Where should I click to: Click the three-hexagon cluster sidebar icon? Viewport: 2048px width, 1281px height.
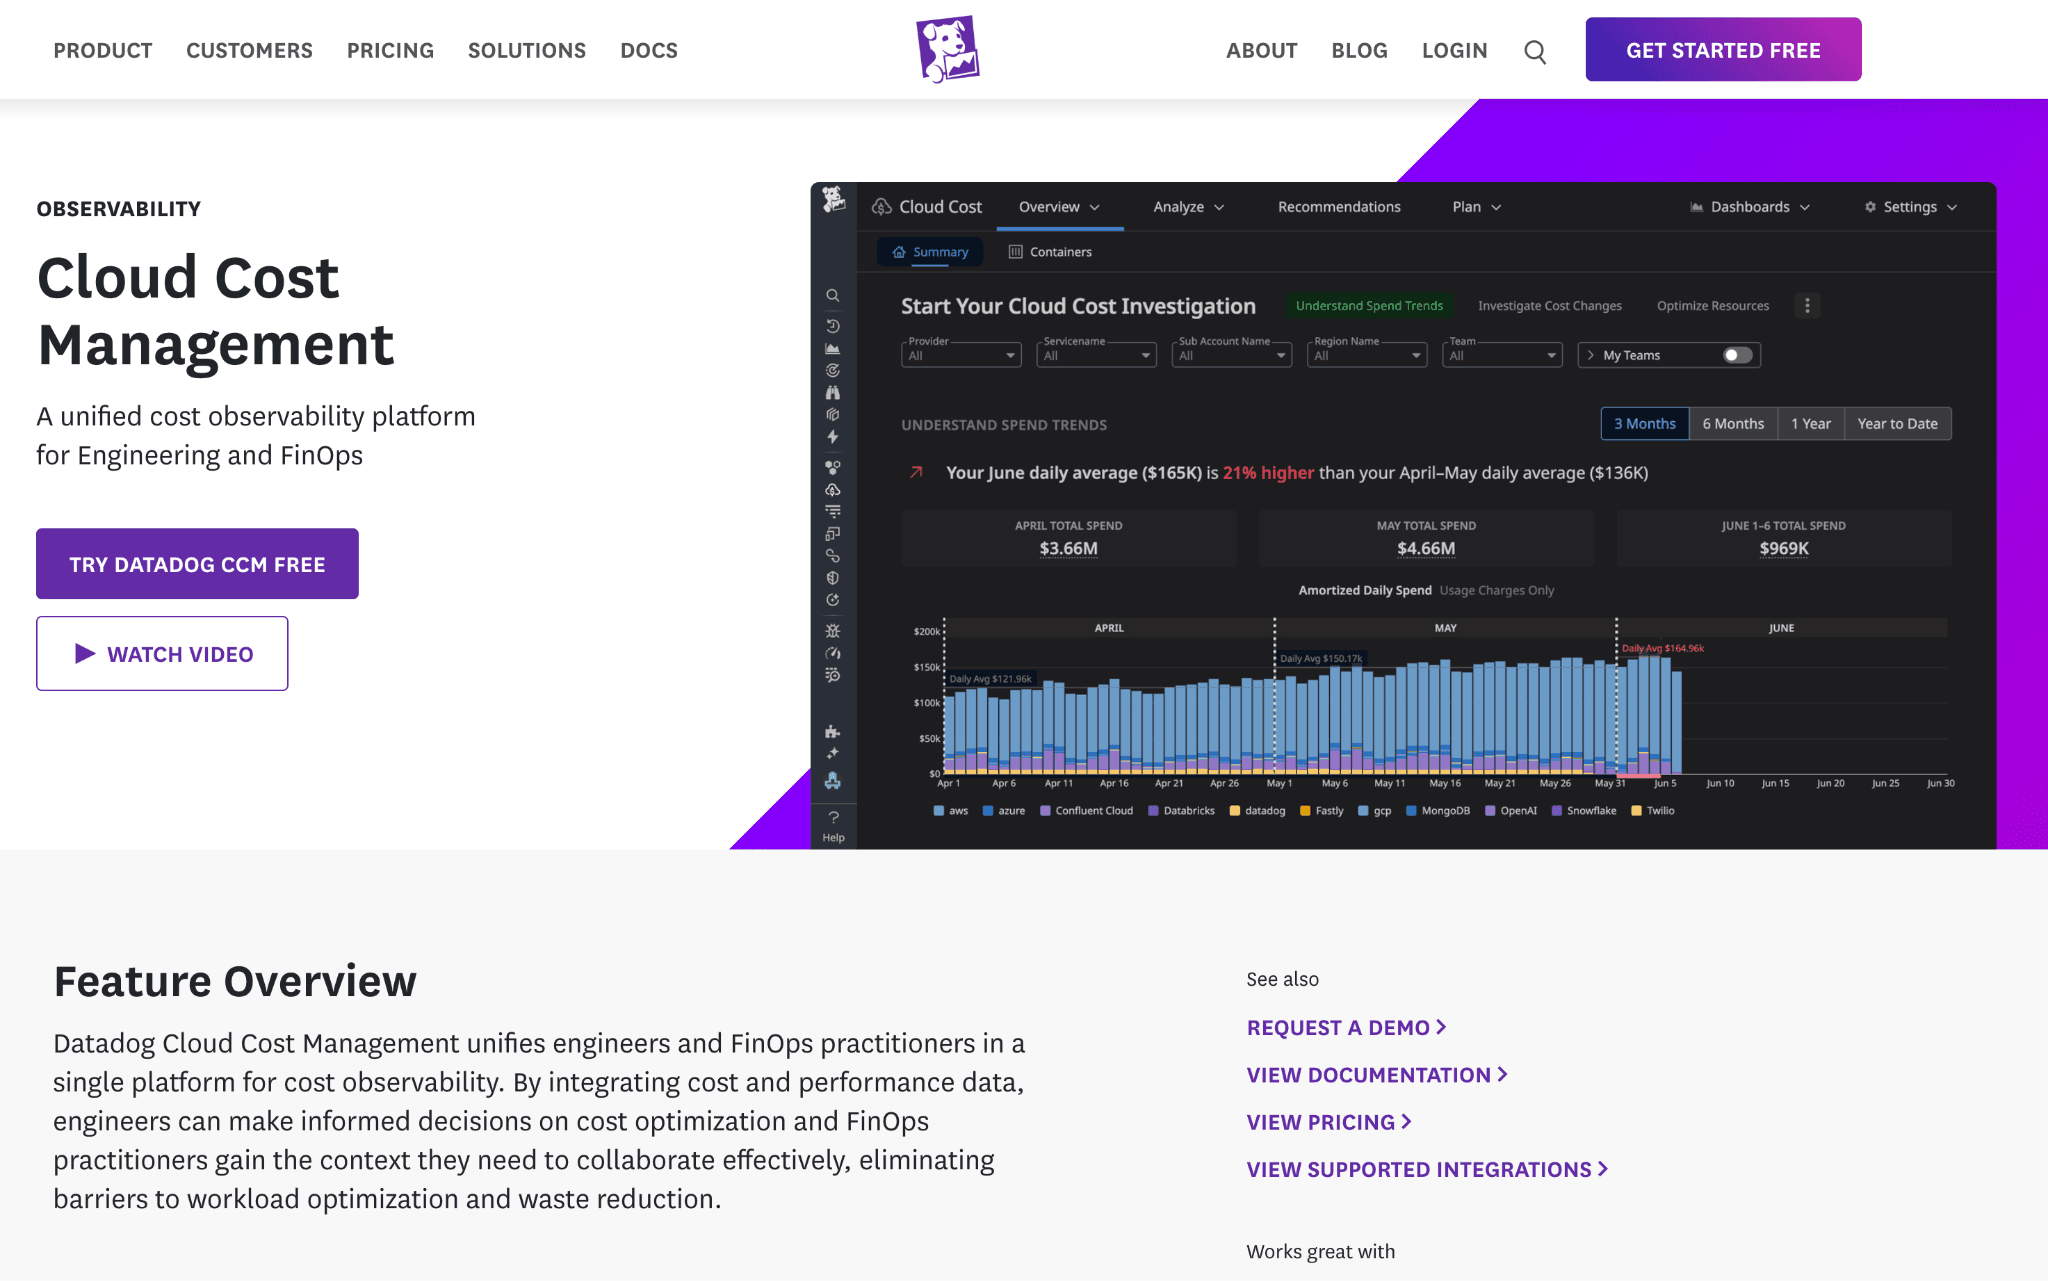click(832, 467)
